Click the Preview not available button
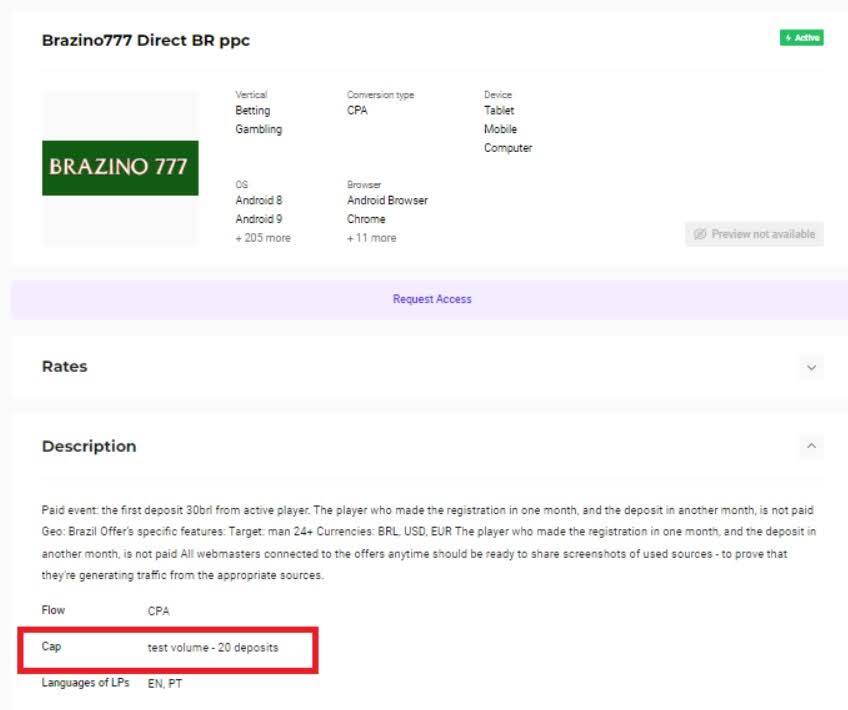 (754, 234)
